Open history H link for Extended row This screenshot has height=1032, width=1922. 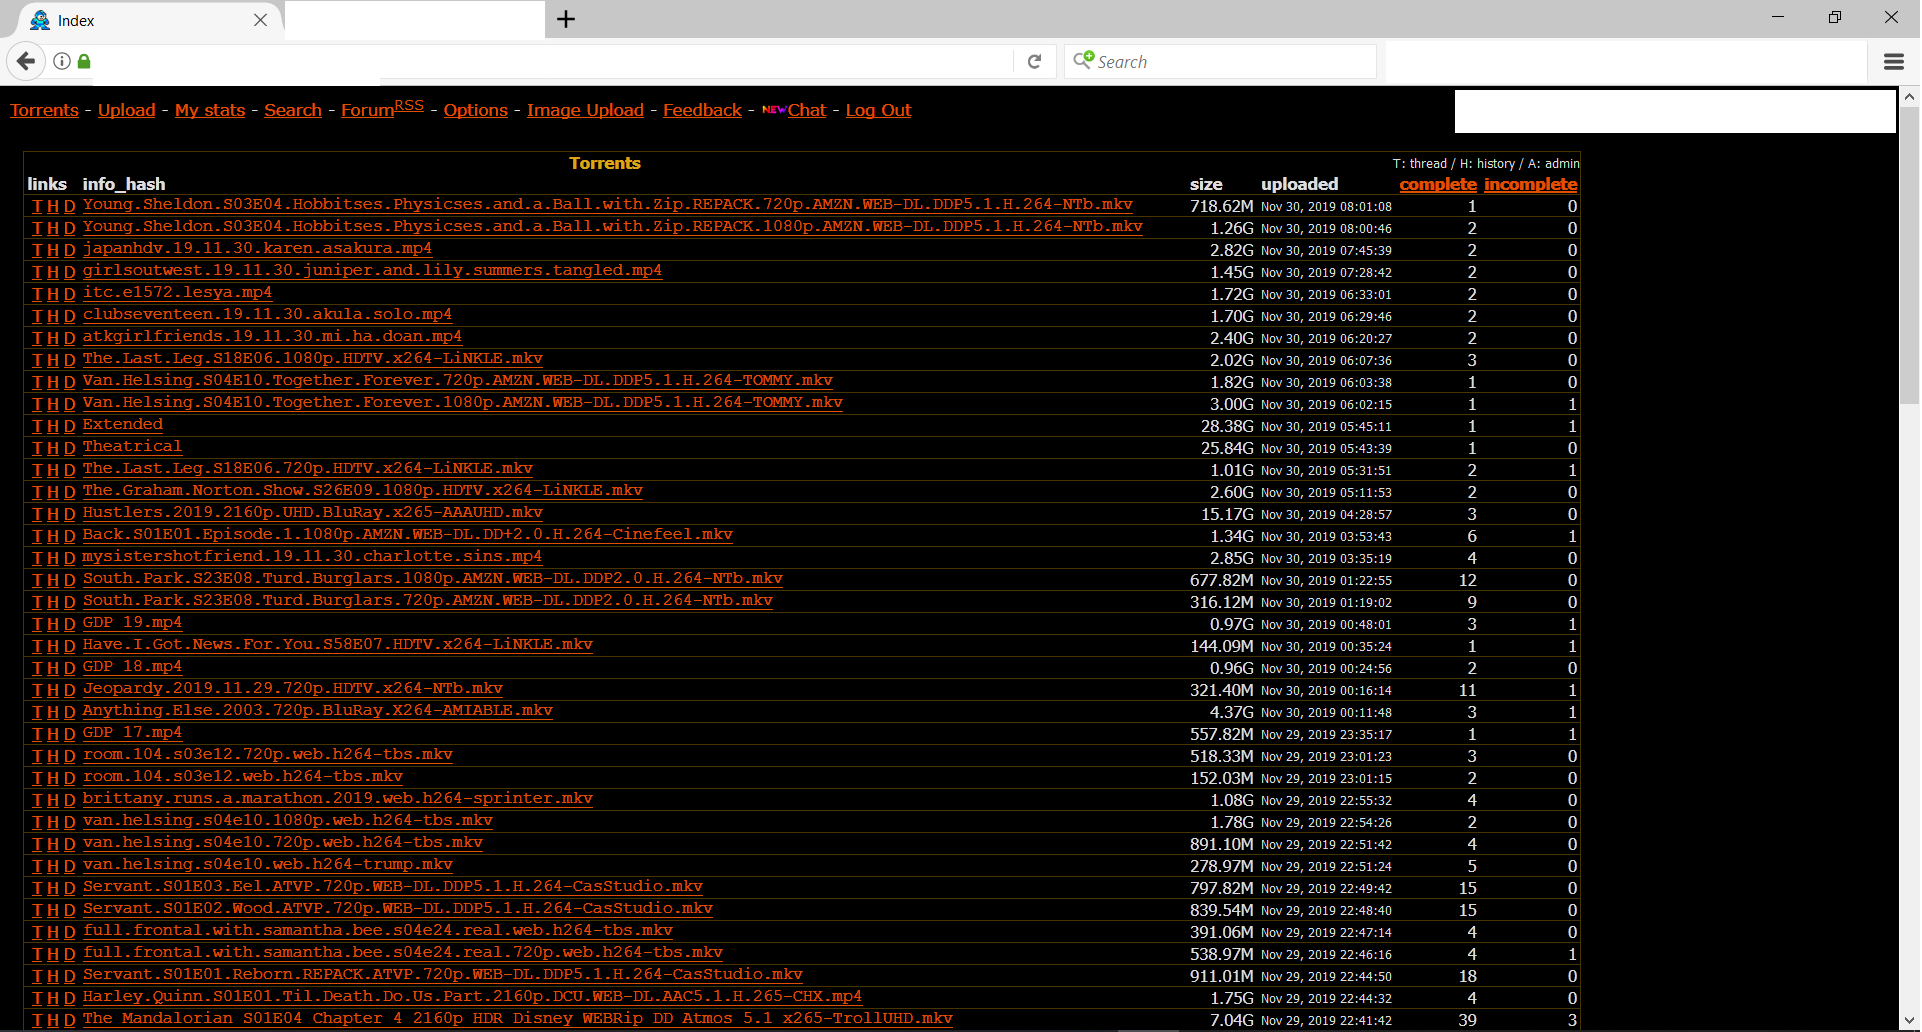click(x=53, y=426)
